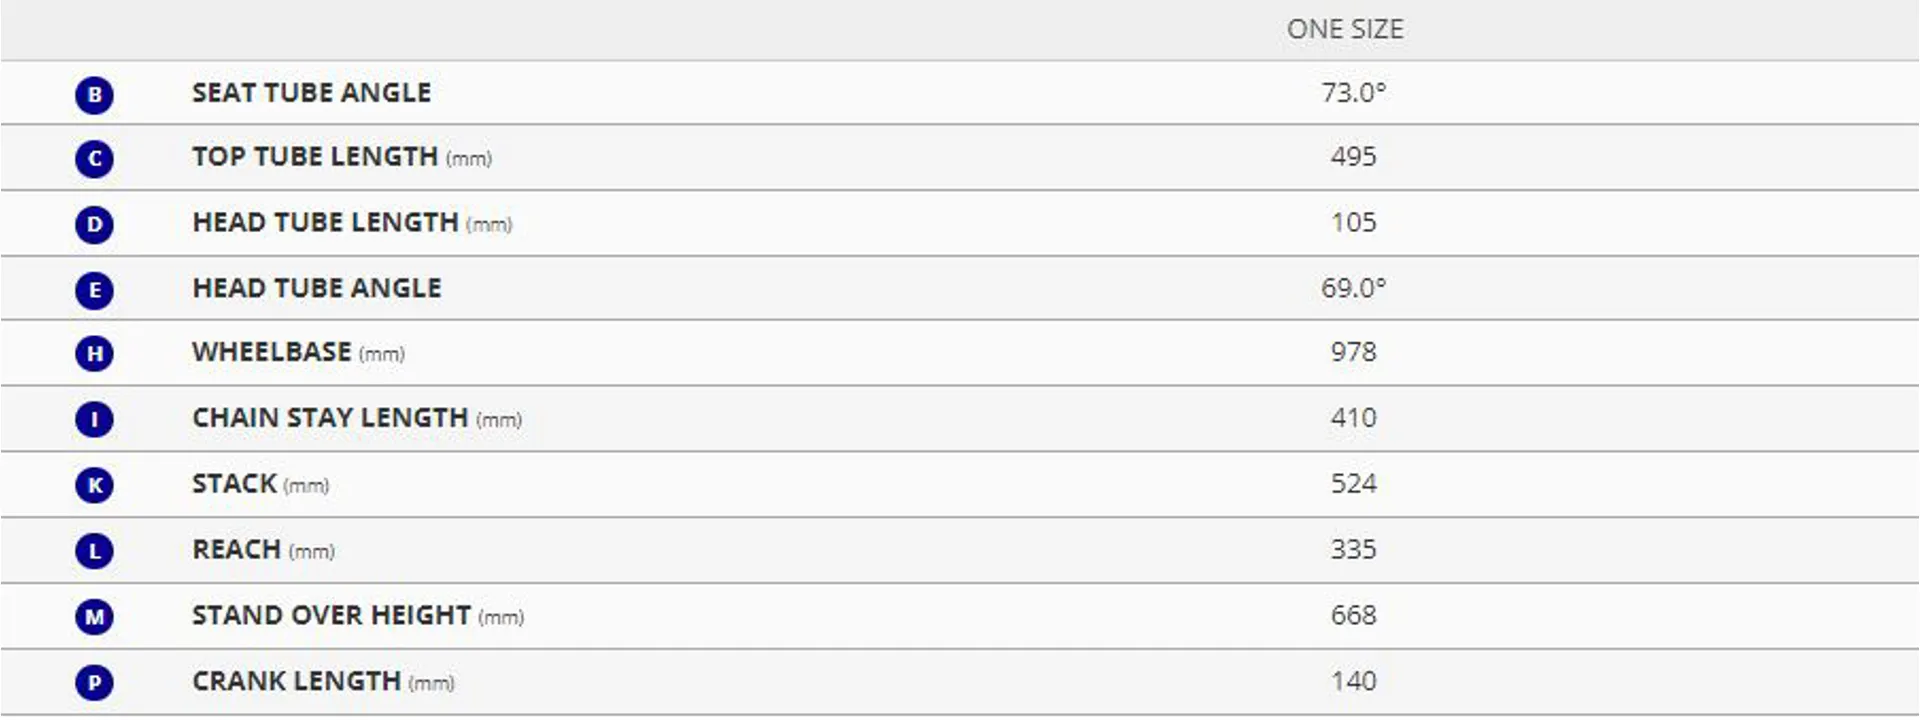Select the H circle icon for wheelbase
The width and height of the screenshot is (1920, 720).
coord(94,353)
